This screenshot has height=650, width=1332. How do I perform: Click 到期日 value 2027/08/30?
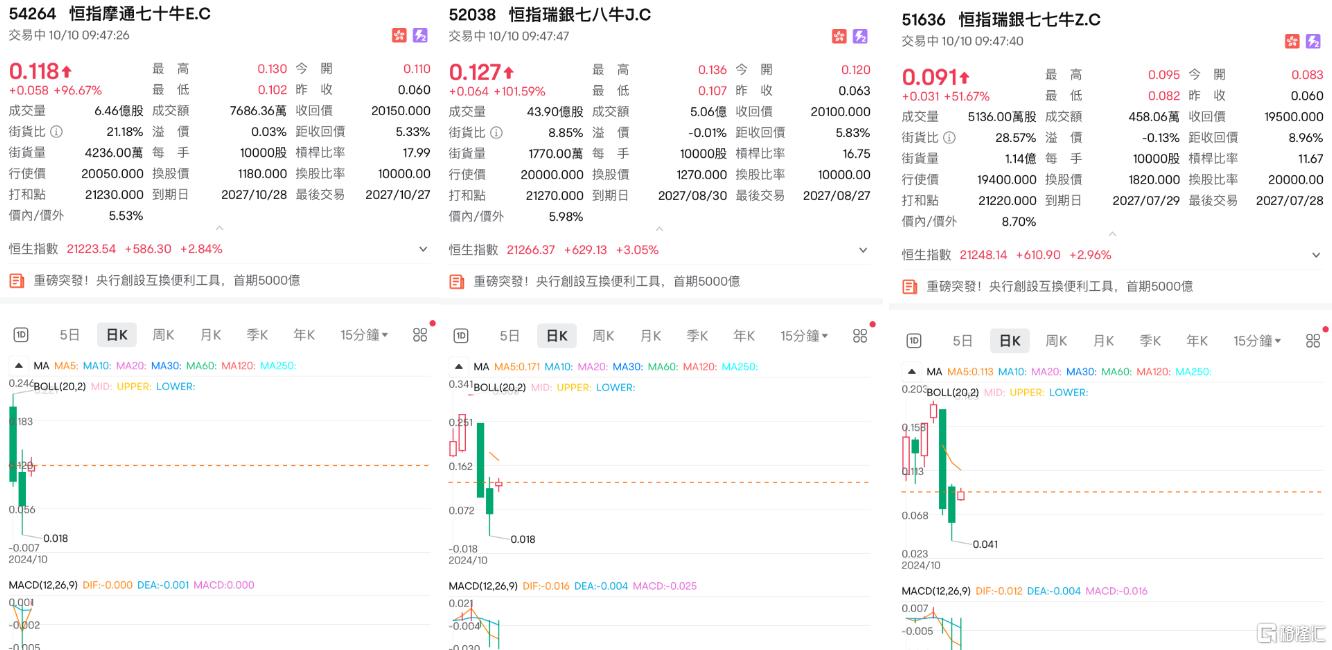pos(690,195)
